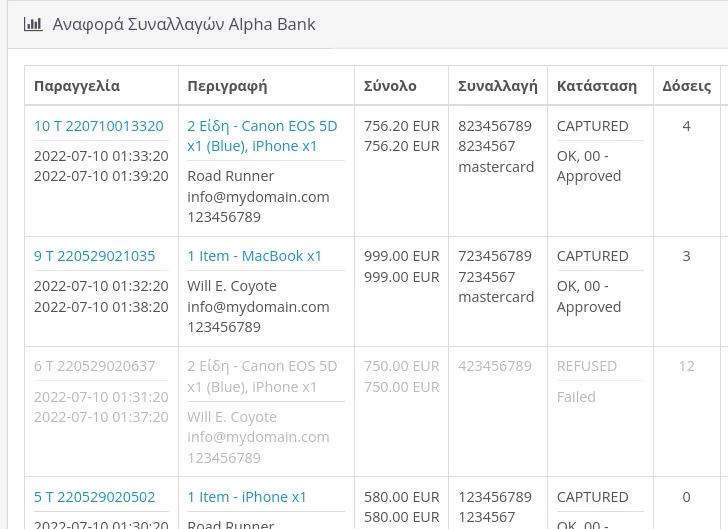Click info@mydomain.com in order 10 row
Image resolution: width=728 pixels, height=529 pixels.
259,197
